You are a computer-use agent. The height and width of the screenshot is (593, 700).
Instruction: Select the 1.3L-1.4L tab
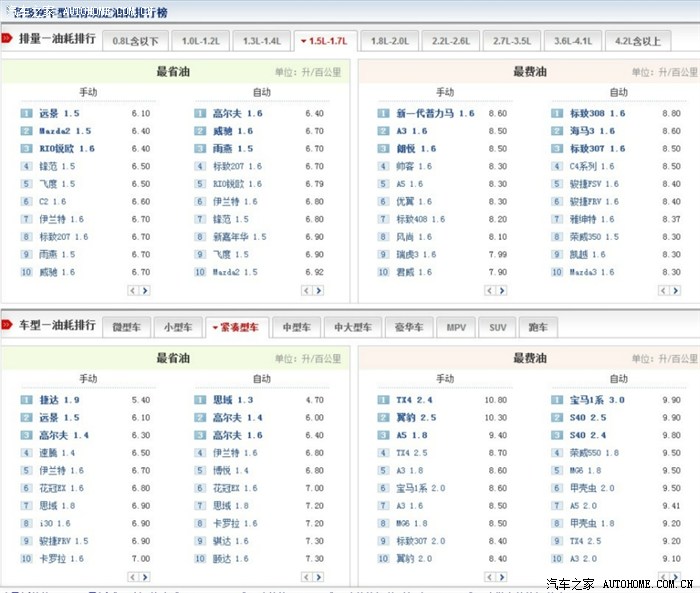click(x=262, y=41)
